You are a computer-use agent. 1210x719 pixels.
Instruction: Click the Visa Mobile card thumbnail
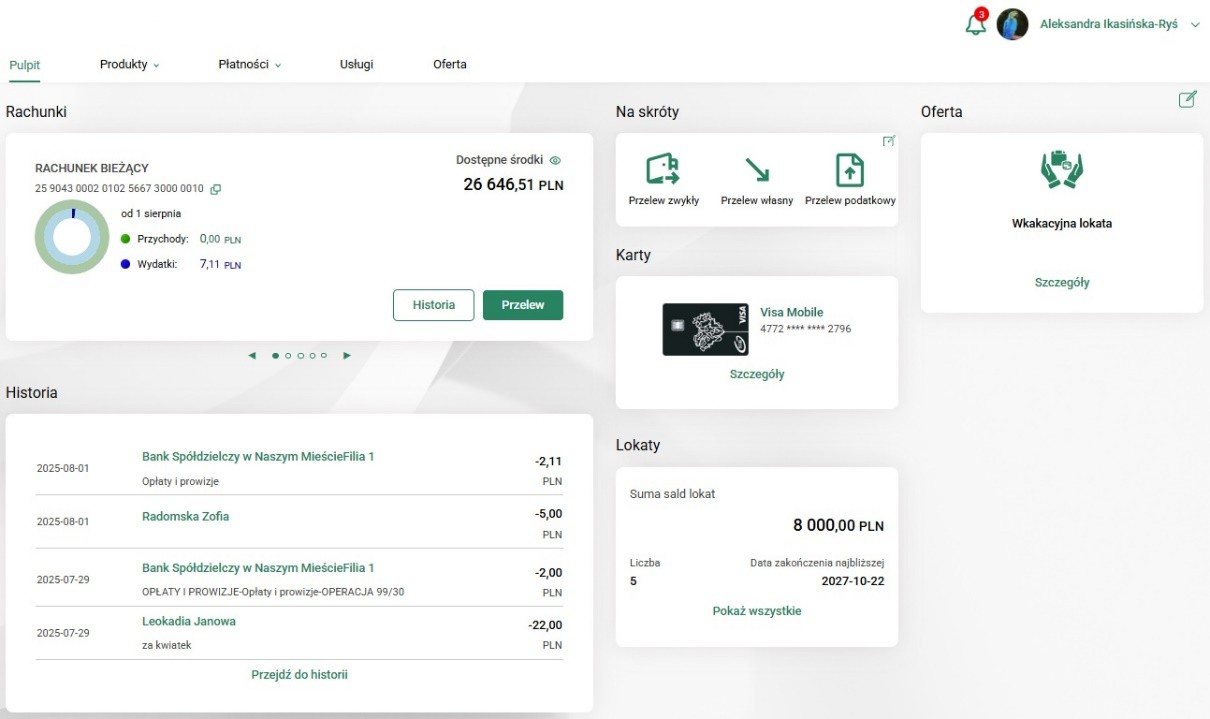point(705,329)
